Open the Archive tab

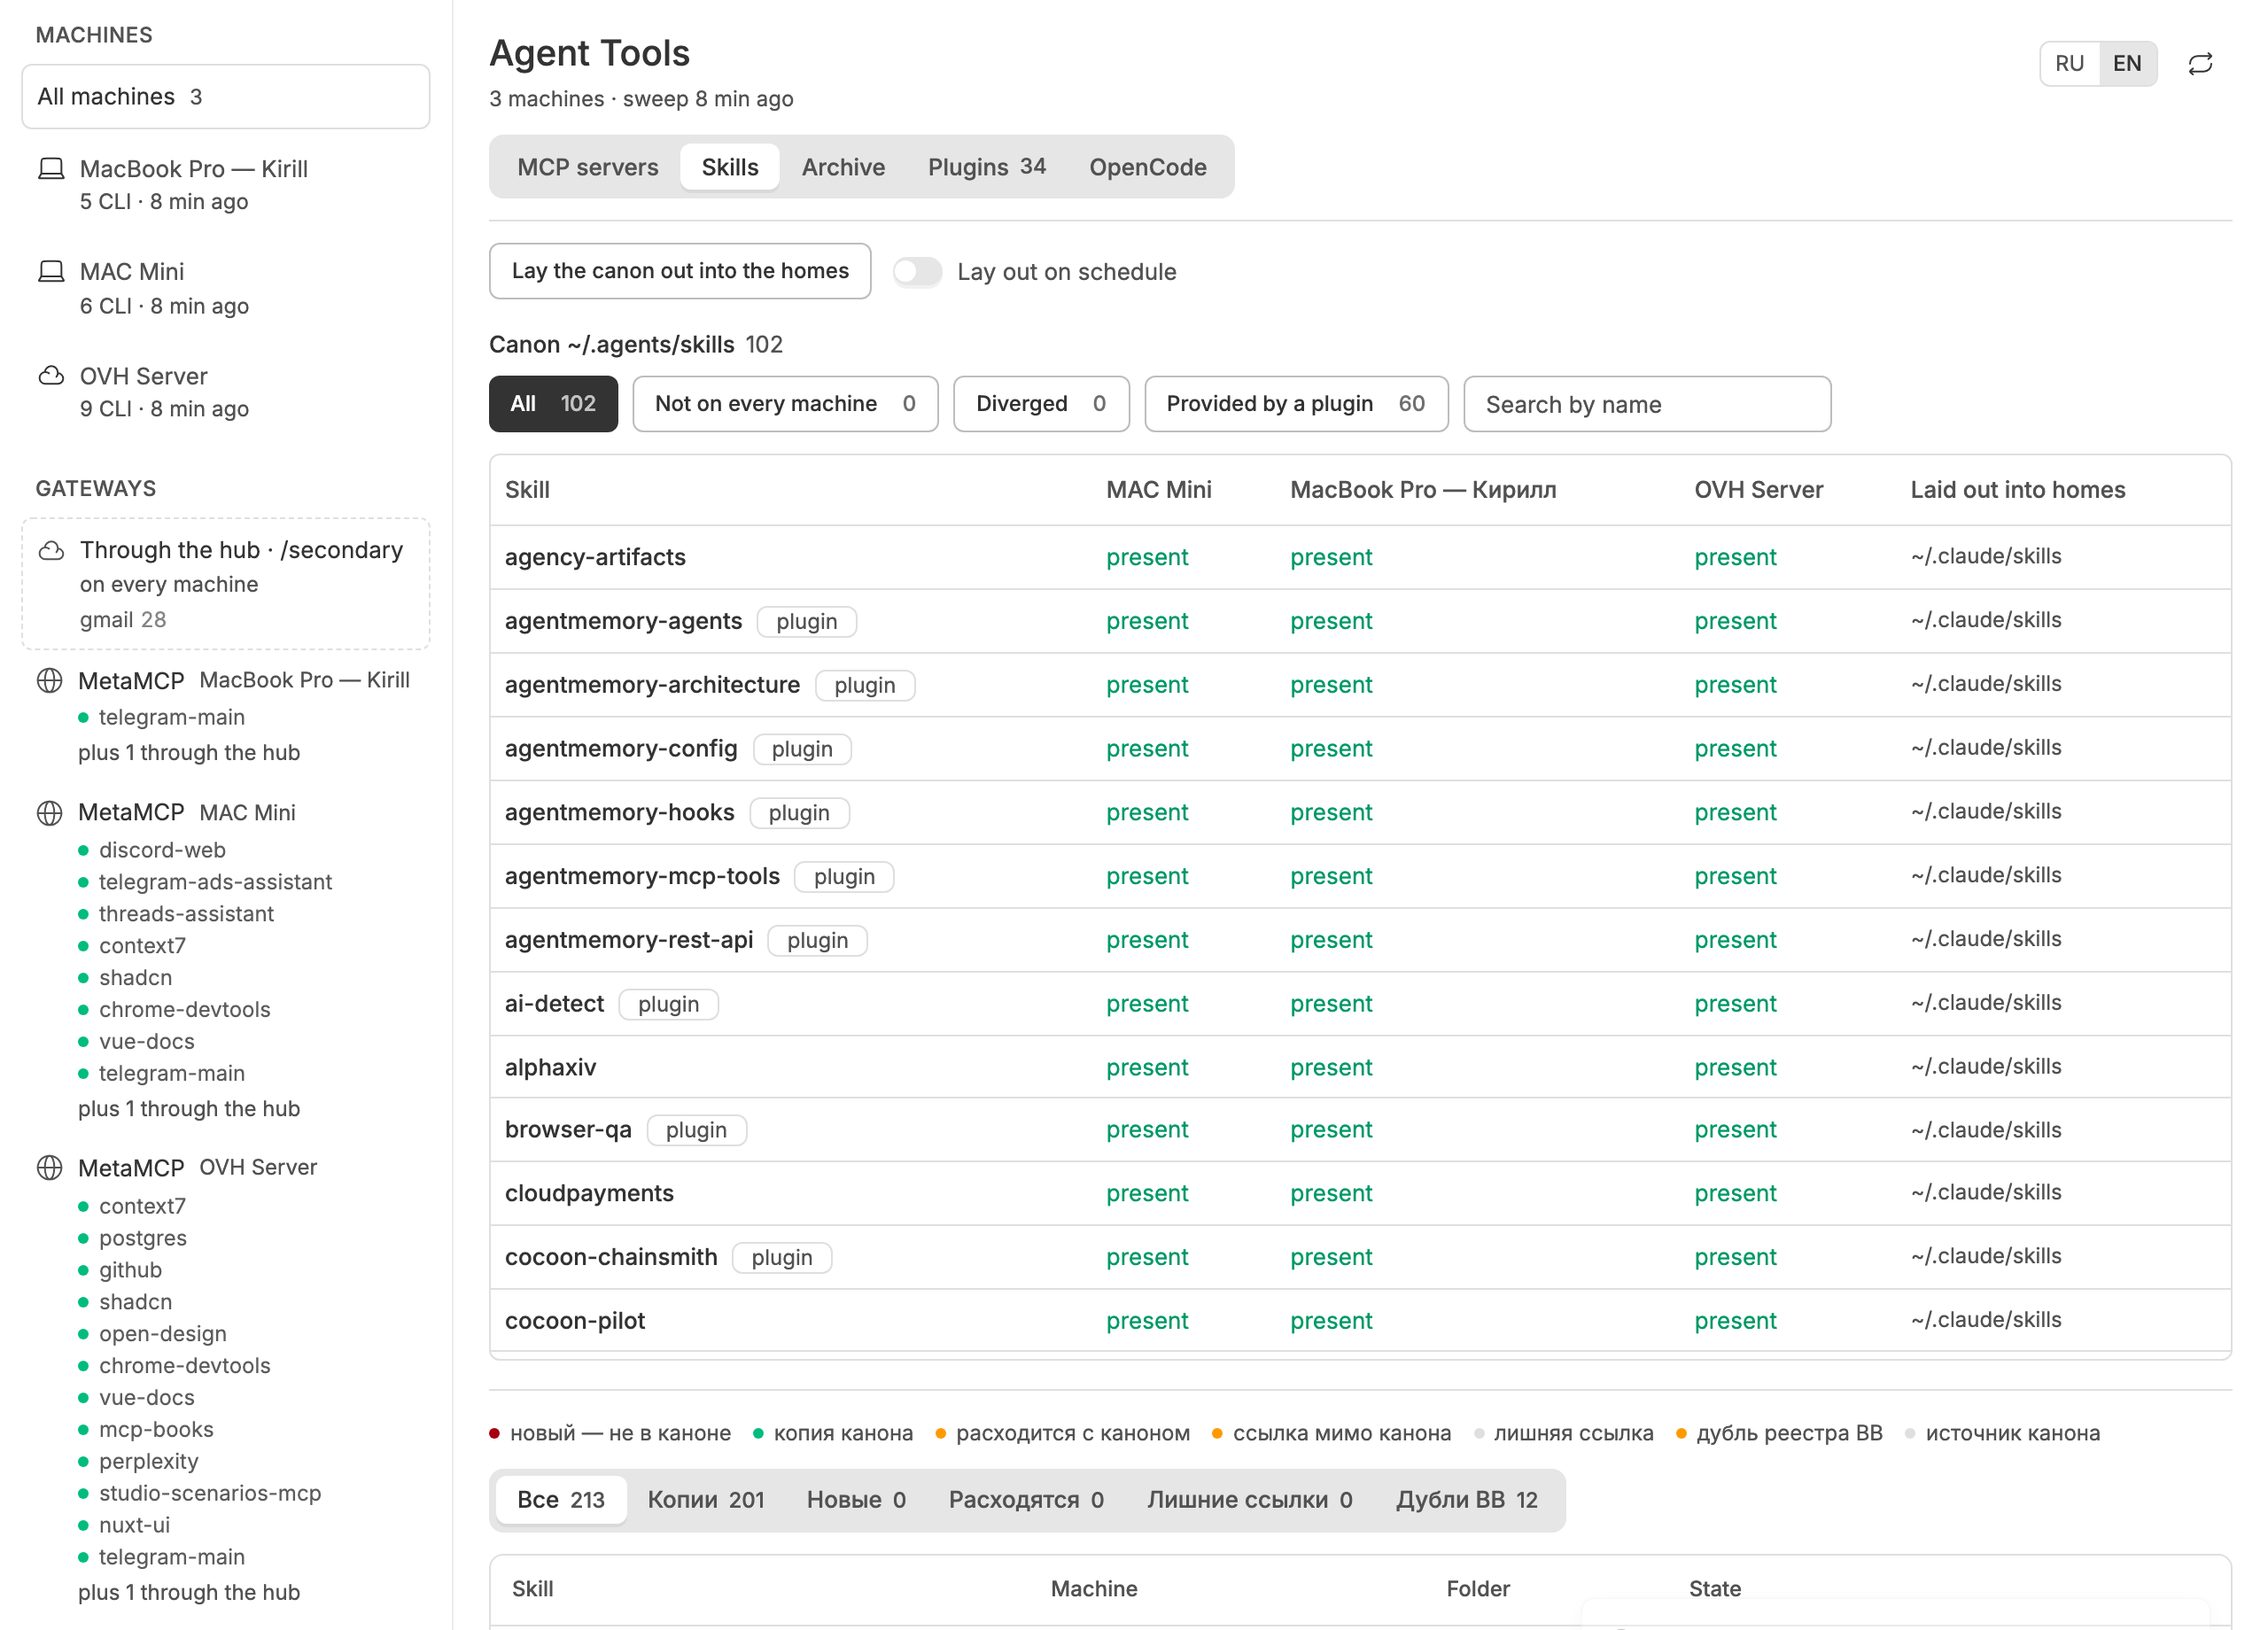(843, 167)
